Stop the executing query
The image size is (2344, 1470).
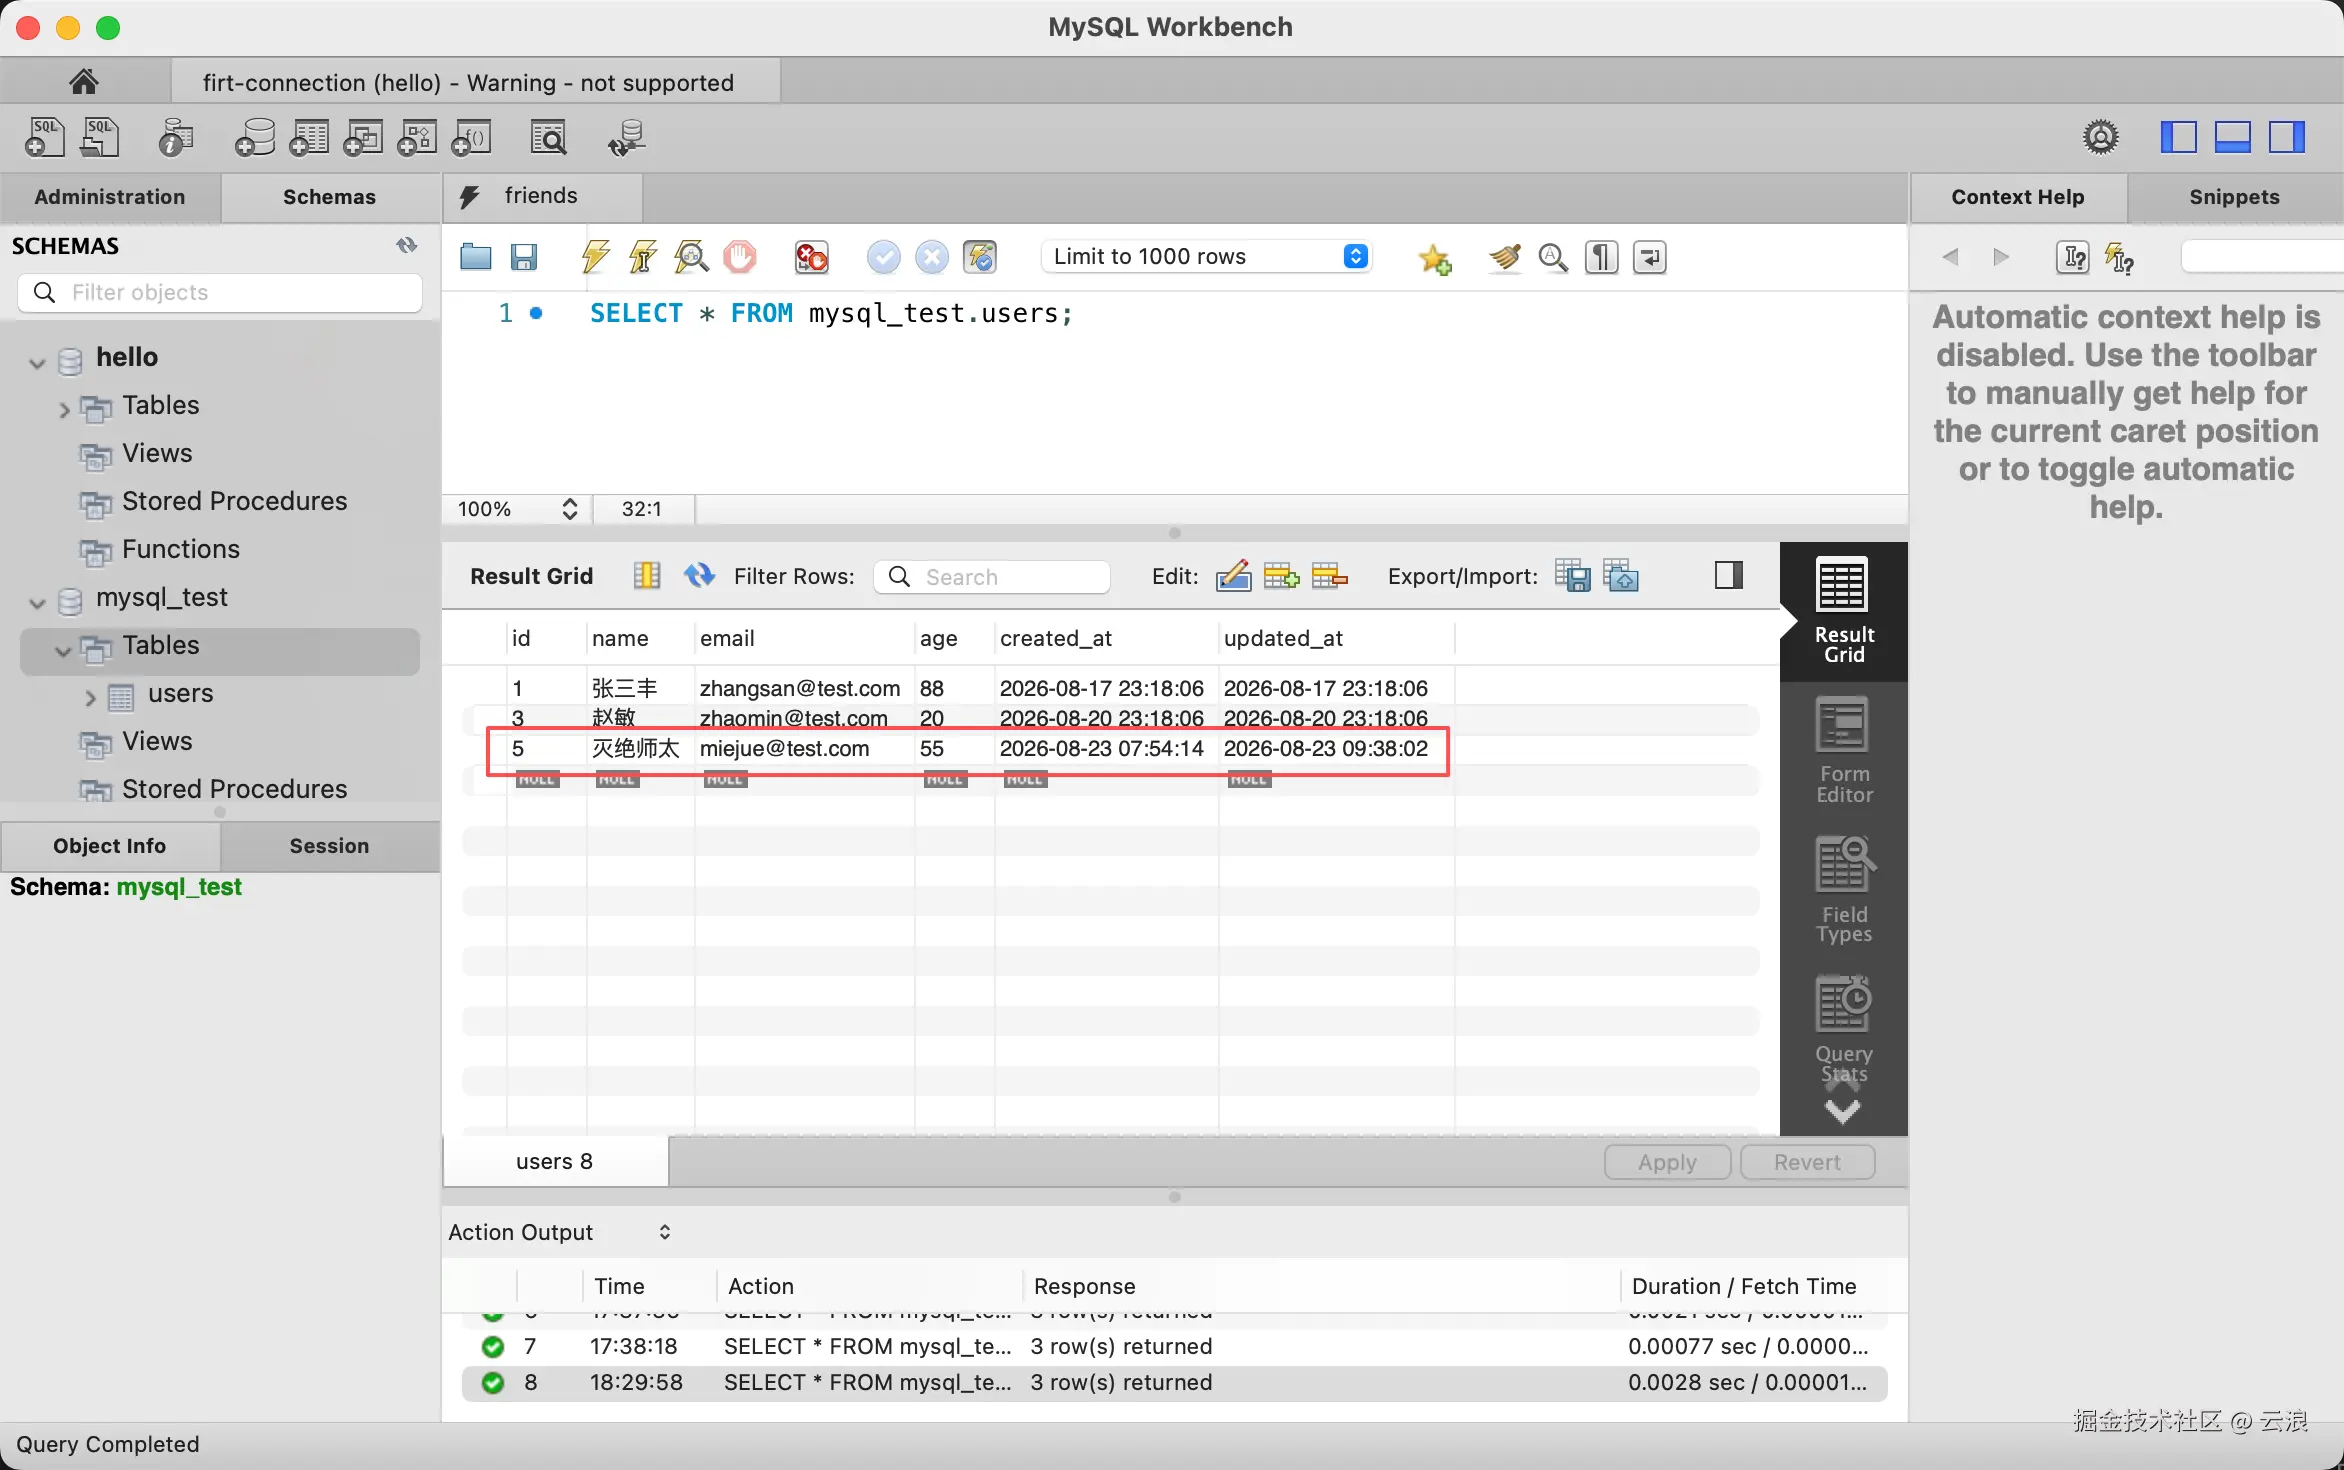point(740,257)
